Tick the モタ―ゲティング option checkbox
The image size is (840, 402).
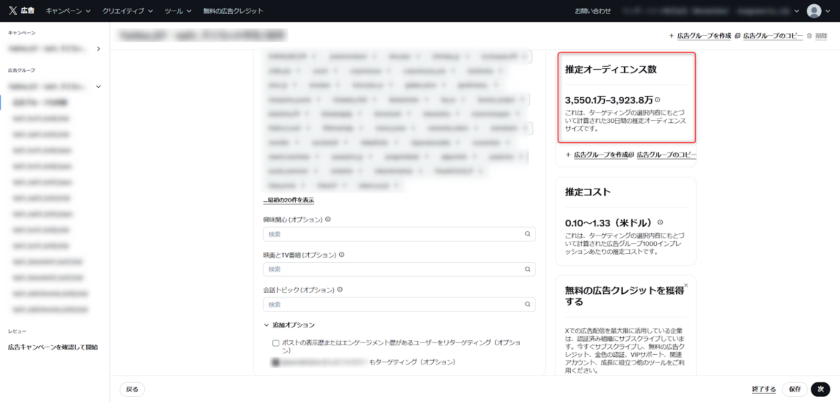tap(276, 361)
